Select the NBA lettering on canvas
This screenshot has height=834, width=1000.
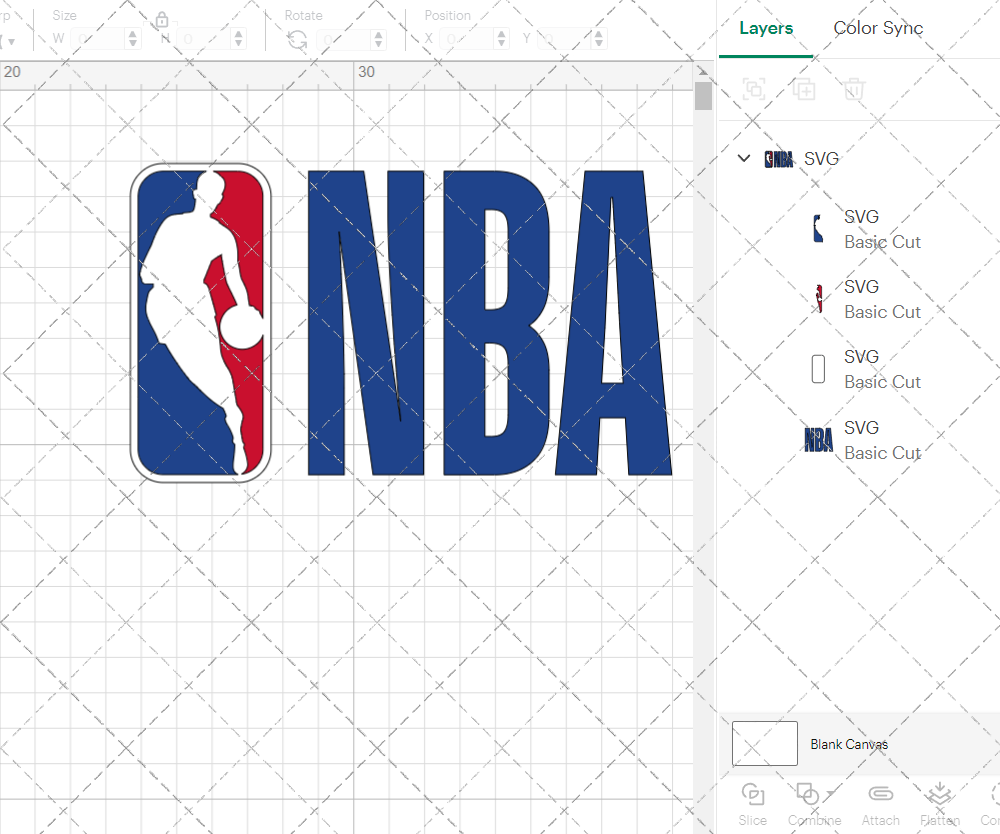pos(490,323)
